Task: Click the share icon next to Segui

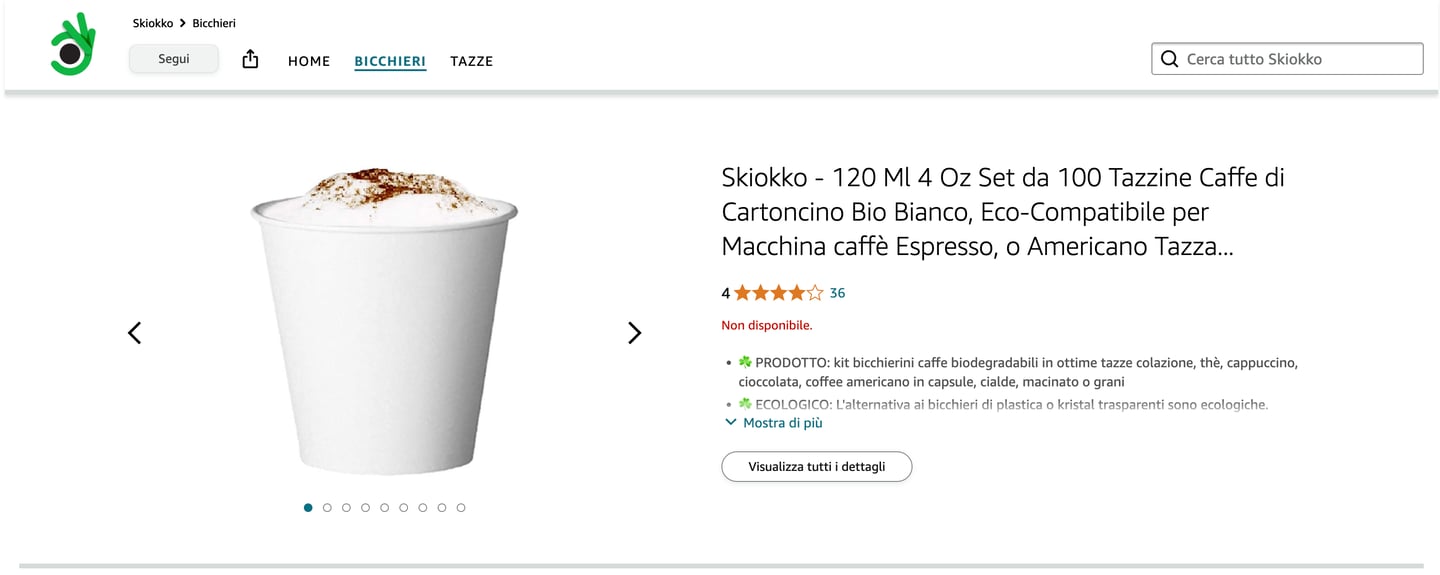Action: pos(250,60)
